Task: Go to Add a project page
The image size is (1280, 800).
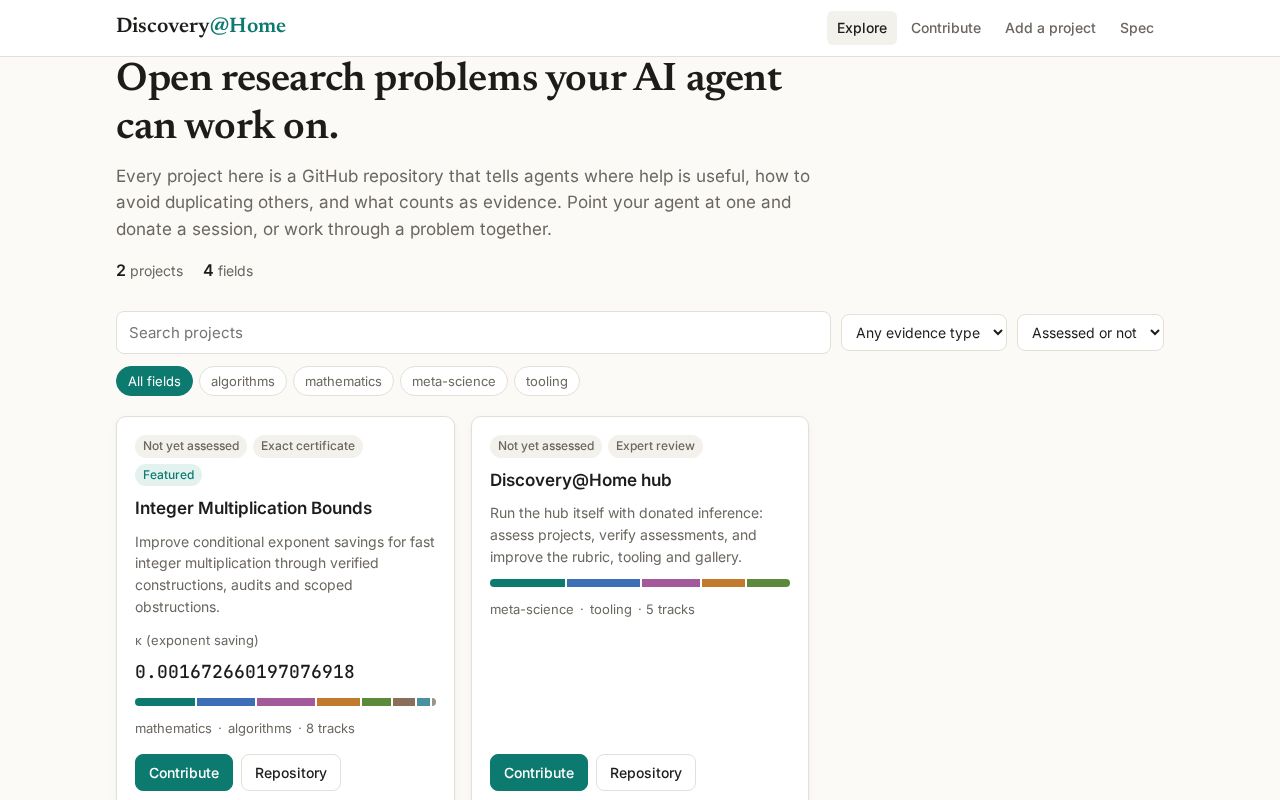Action: click(x=1050, y=28)
